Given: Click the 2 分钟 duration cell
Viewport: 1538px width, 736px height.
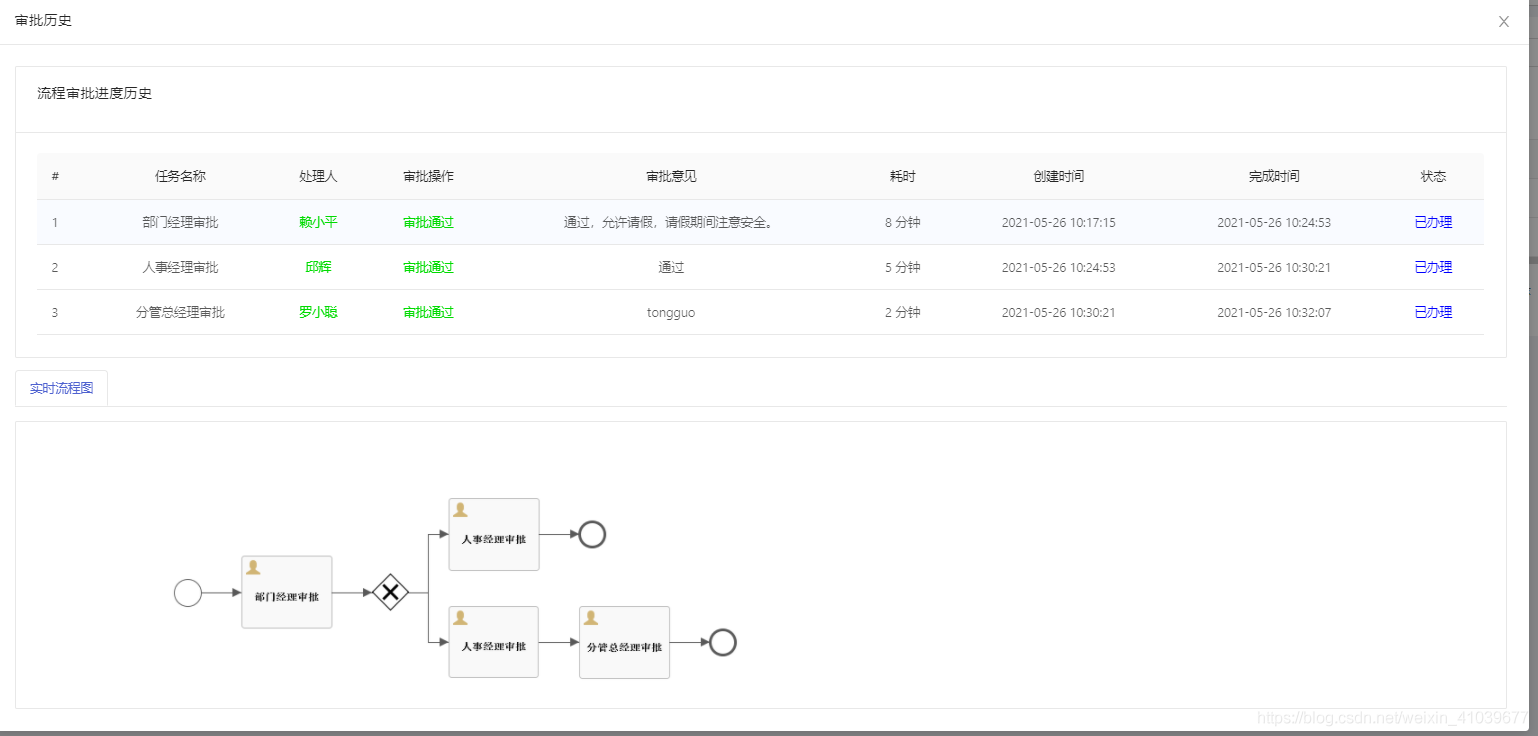Looking at the screenshot, I should click(902, 312).
